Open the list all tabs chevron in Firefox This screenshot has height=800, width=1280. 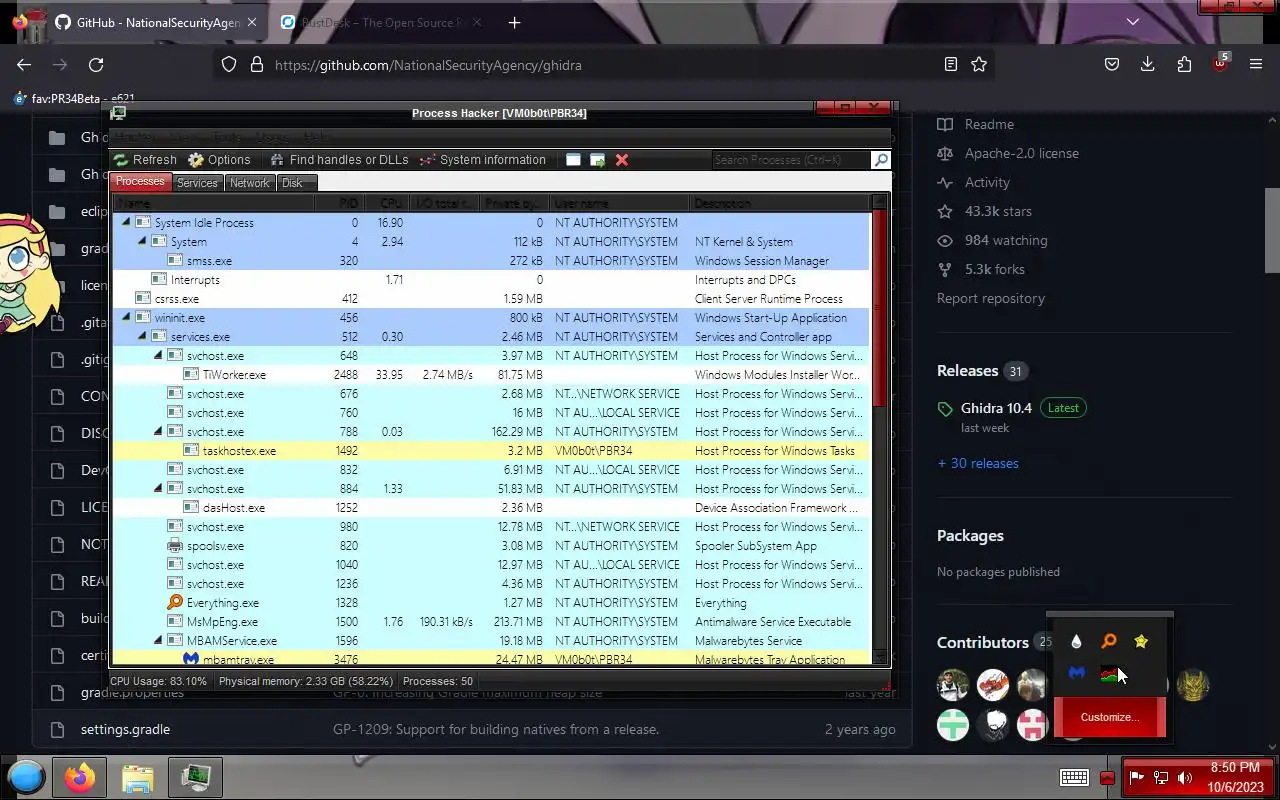pyautogui.click(x=1132, y=22)
